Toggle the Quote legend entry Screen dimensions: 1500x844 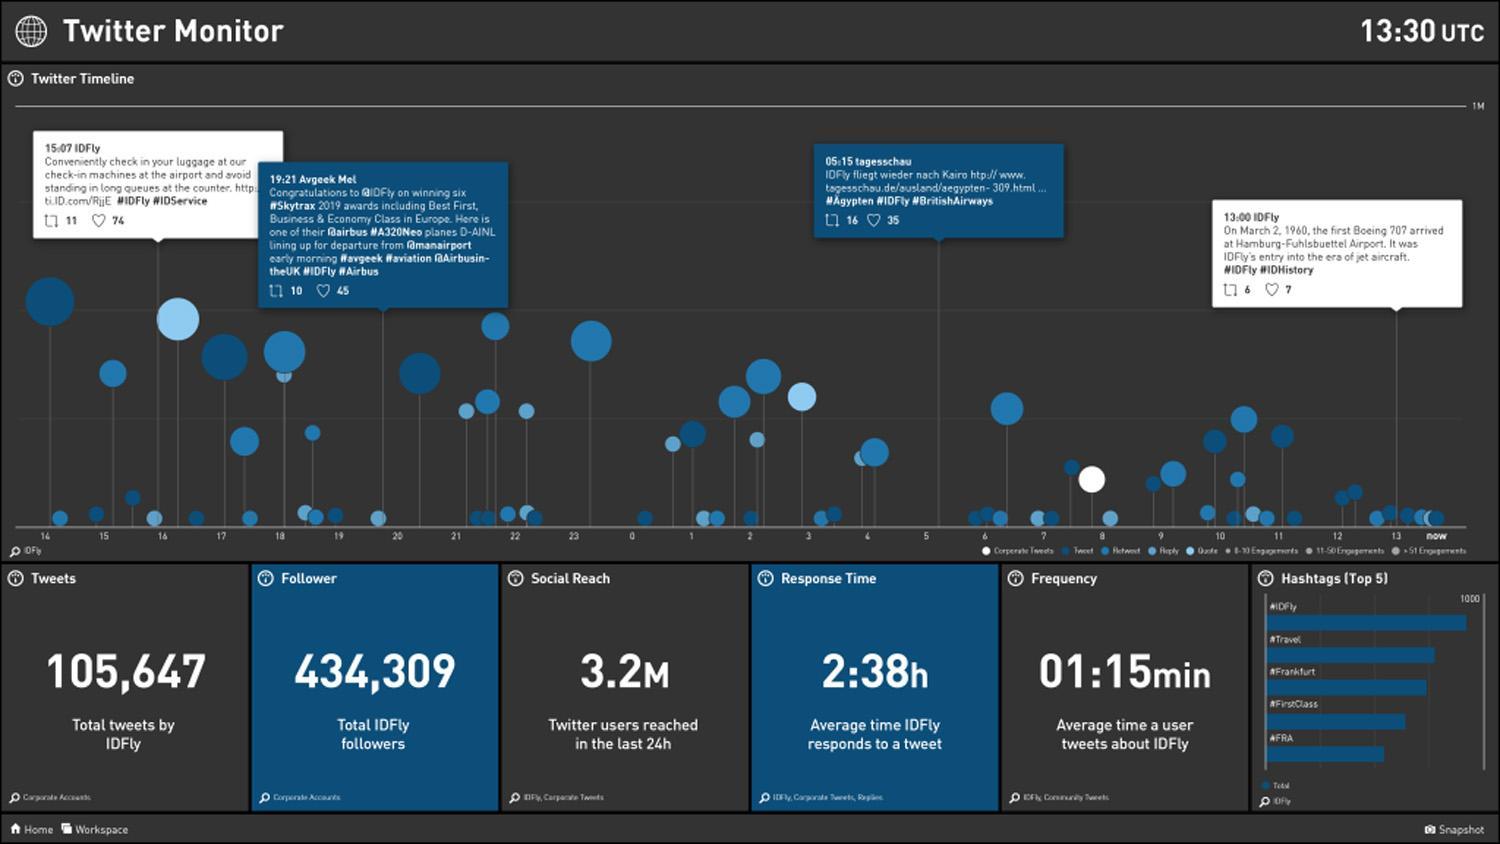pyautogui.click(x=1202, y=551)
